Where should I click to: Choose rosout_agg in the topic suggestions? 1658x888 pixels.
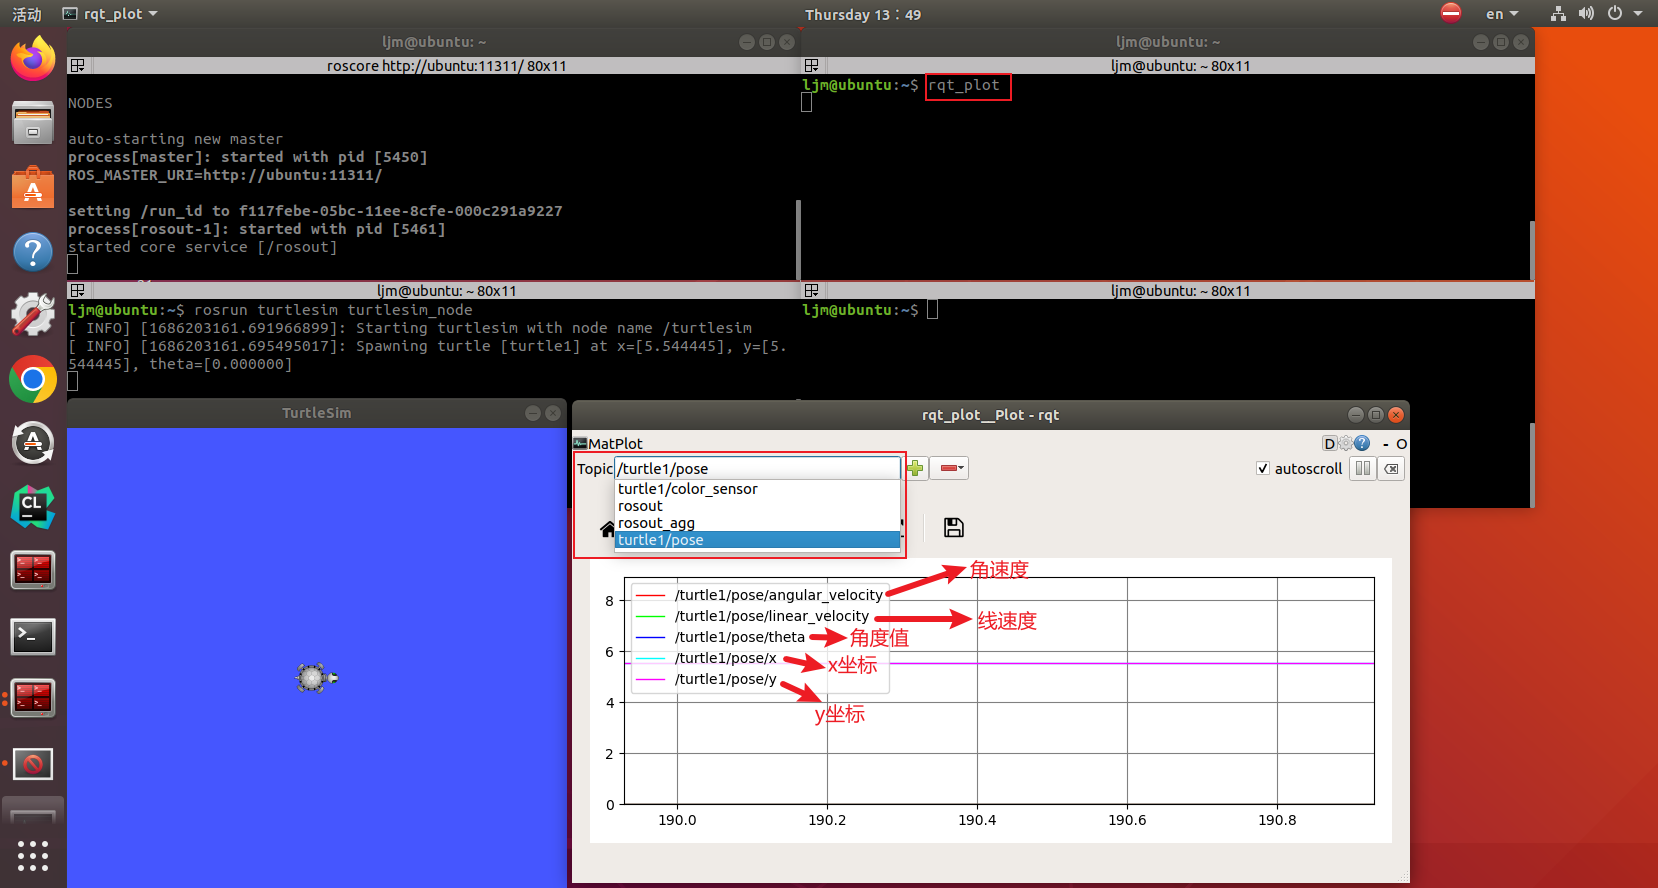(758, 523)
